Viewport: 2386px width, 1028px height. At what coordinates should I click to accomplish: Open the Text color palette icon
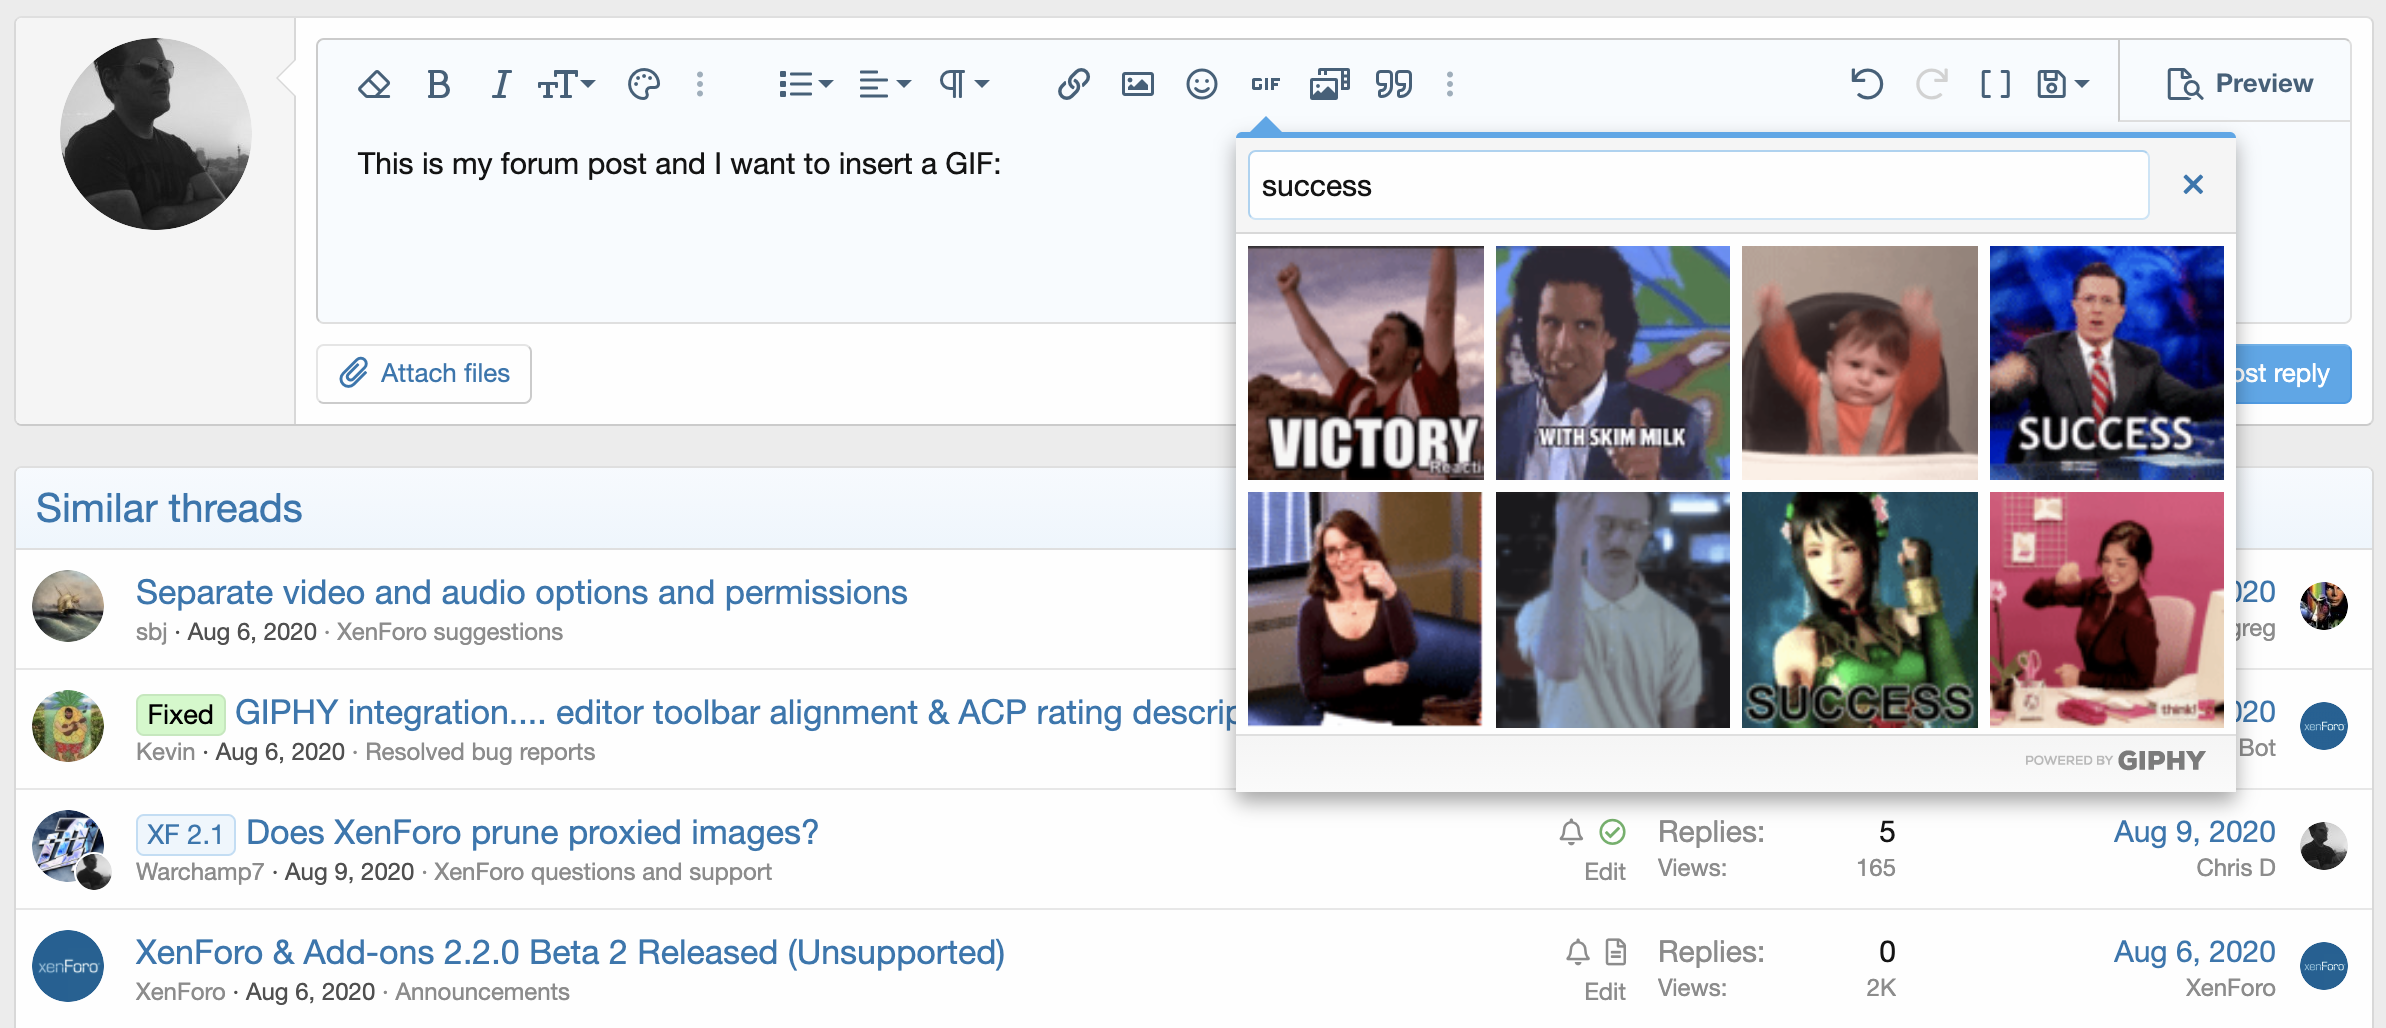pos(644,84)
